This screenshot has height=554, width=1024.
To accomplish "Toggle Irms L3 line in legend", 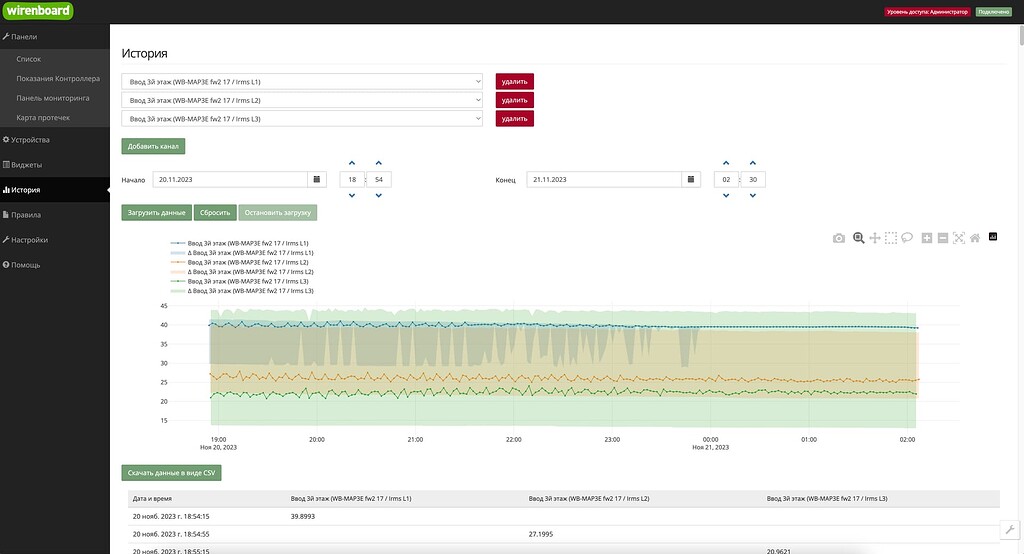I will coord(240,281).
